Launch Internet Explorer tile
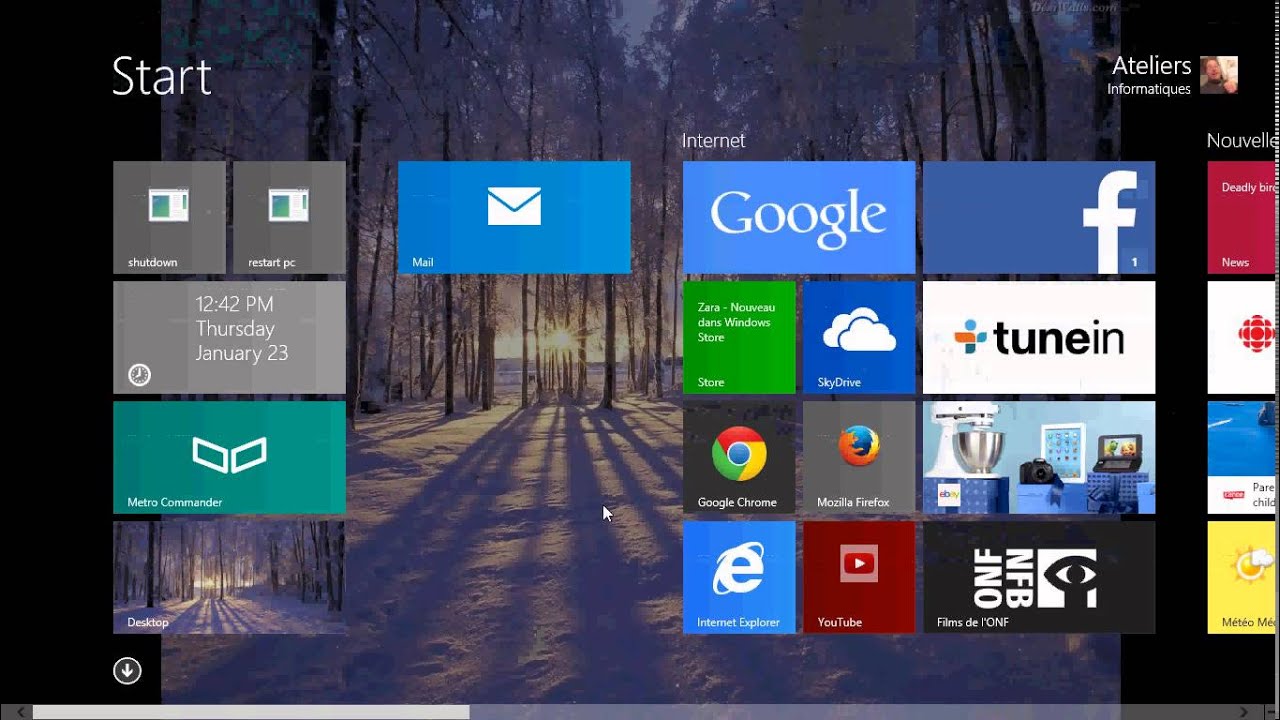 739,577
